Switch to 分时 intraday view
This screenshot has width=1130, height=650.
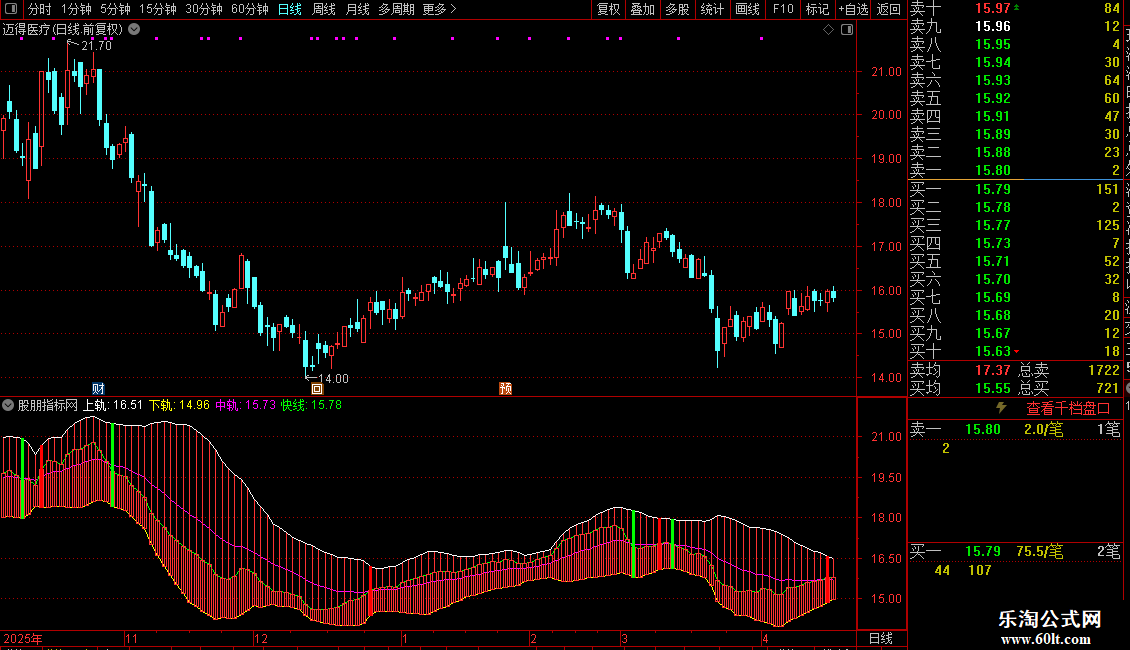40,9
